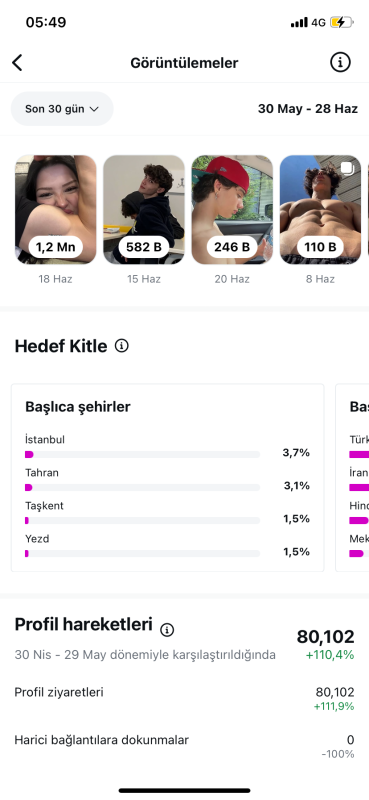The width and height of the screenshot is (369, 800).
Task: Select the Tahran city bar
Action: 142,487
